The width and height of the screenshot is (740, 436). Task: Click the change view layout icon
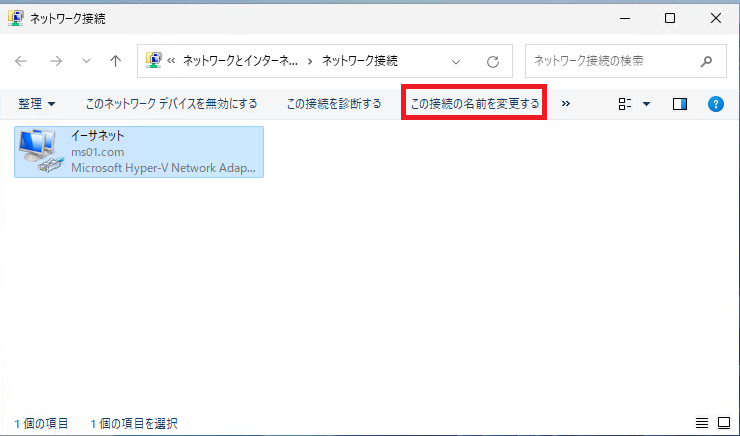(625, 104)
